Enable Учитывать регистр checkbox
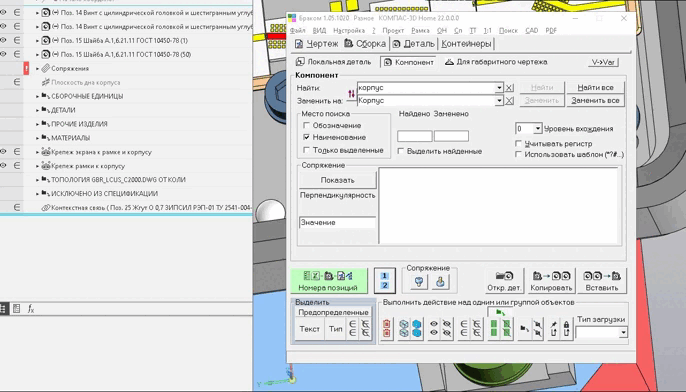Viewport: 686px width, 392px height. pos(518,144)
